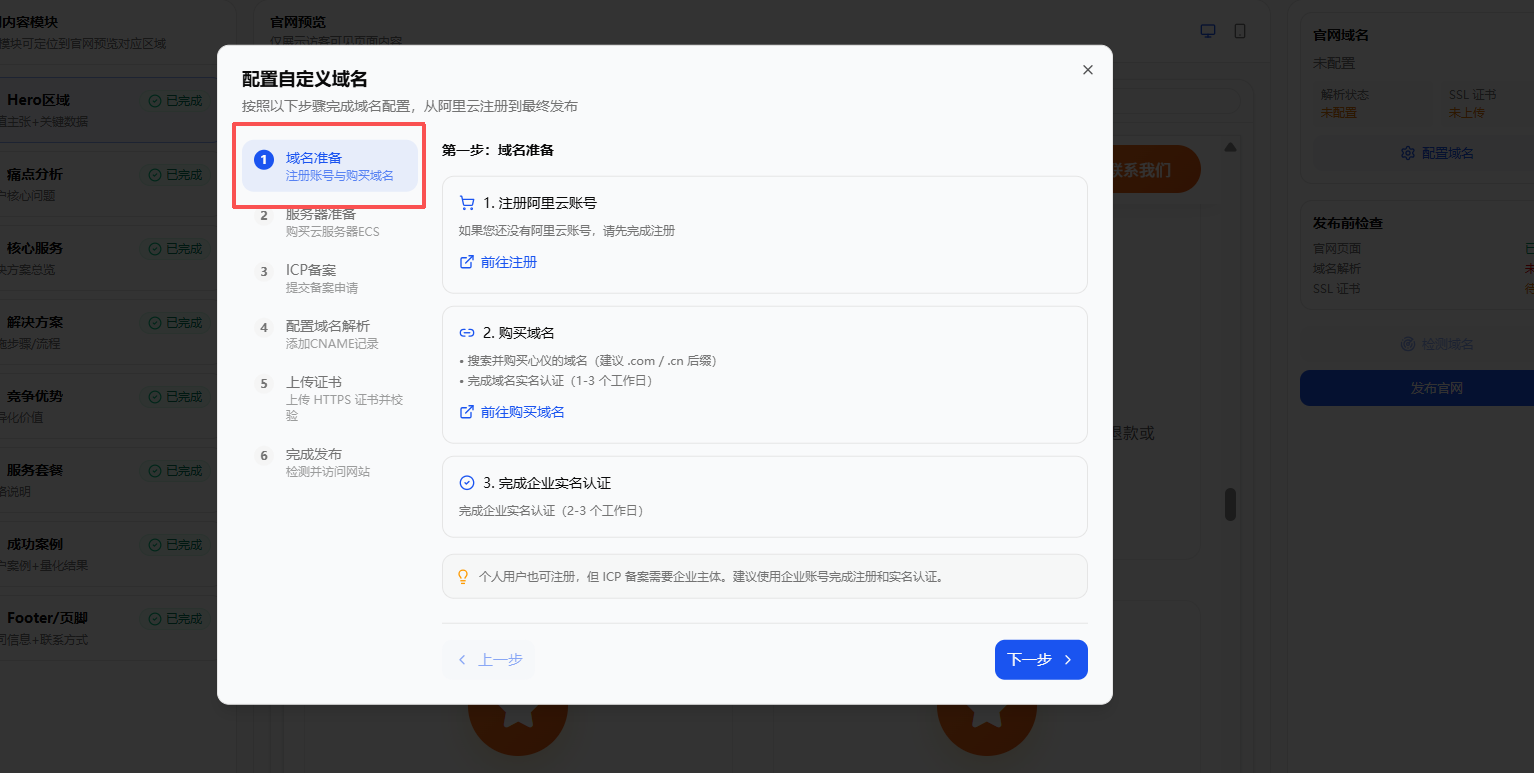This screenshot has width=1534, height=773.
Task: Click 发布前检查 heading in background panel
Action: (1348, 223)
